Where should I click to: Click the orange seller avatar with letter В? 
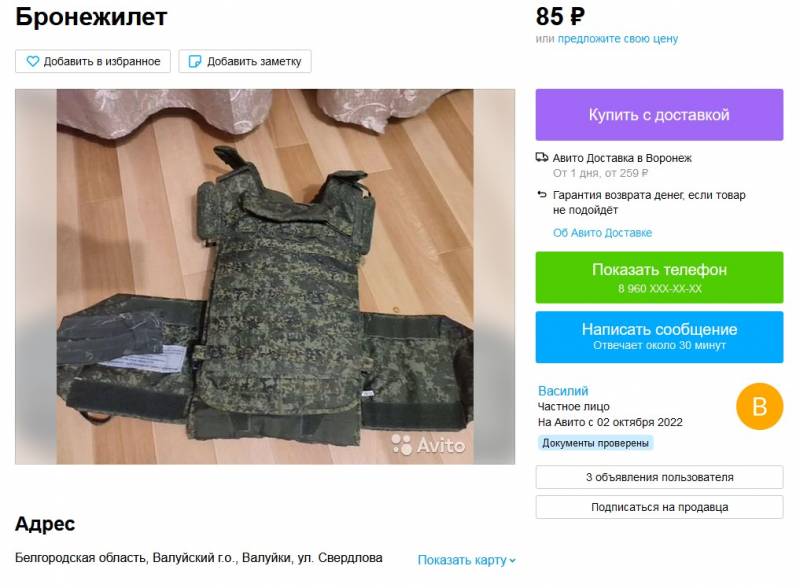[760, 406]
